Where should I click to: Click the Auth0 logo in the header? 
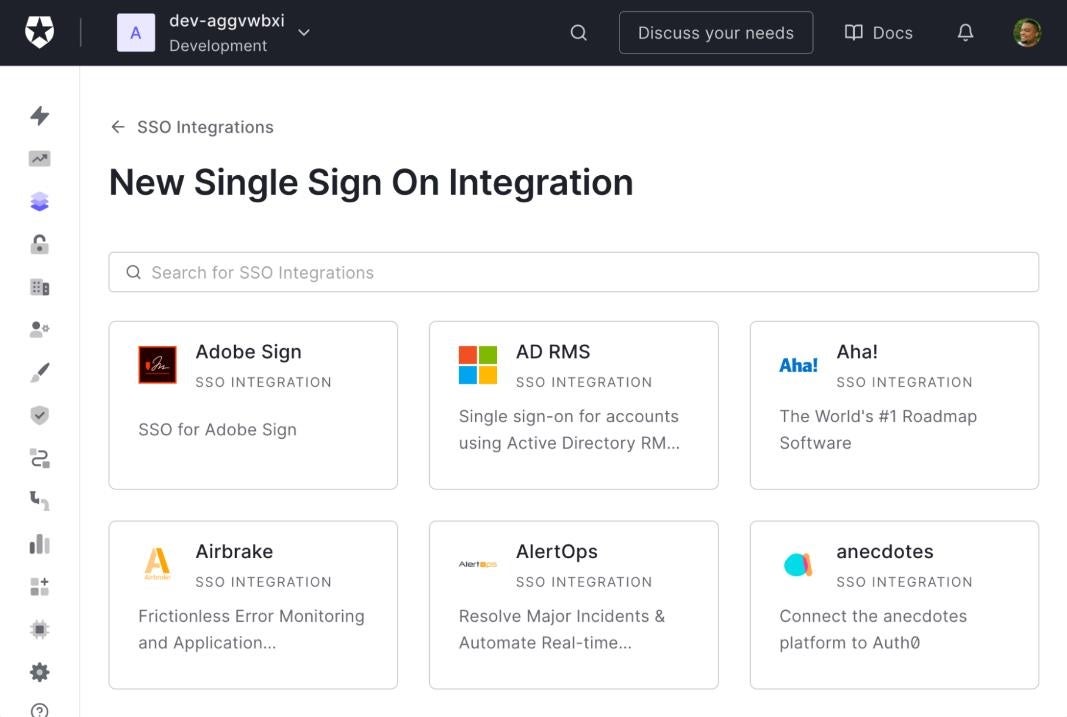tap(40, 33)
